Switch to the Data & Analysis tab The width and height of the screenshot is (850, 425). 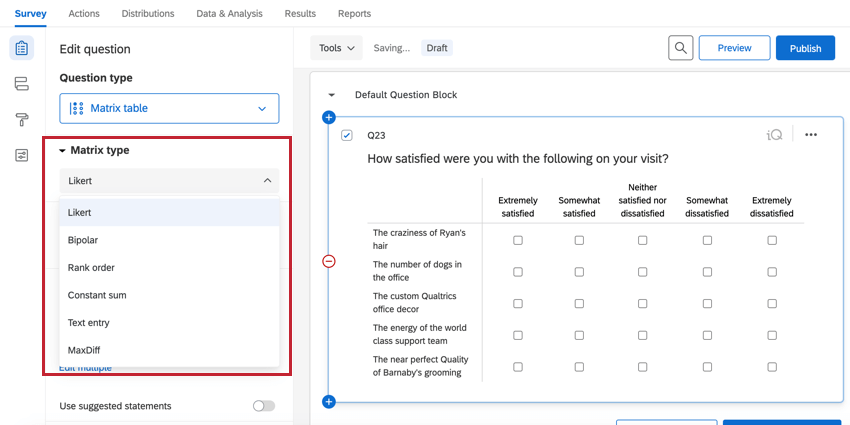click(x=229, y=14)
